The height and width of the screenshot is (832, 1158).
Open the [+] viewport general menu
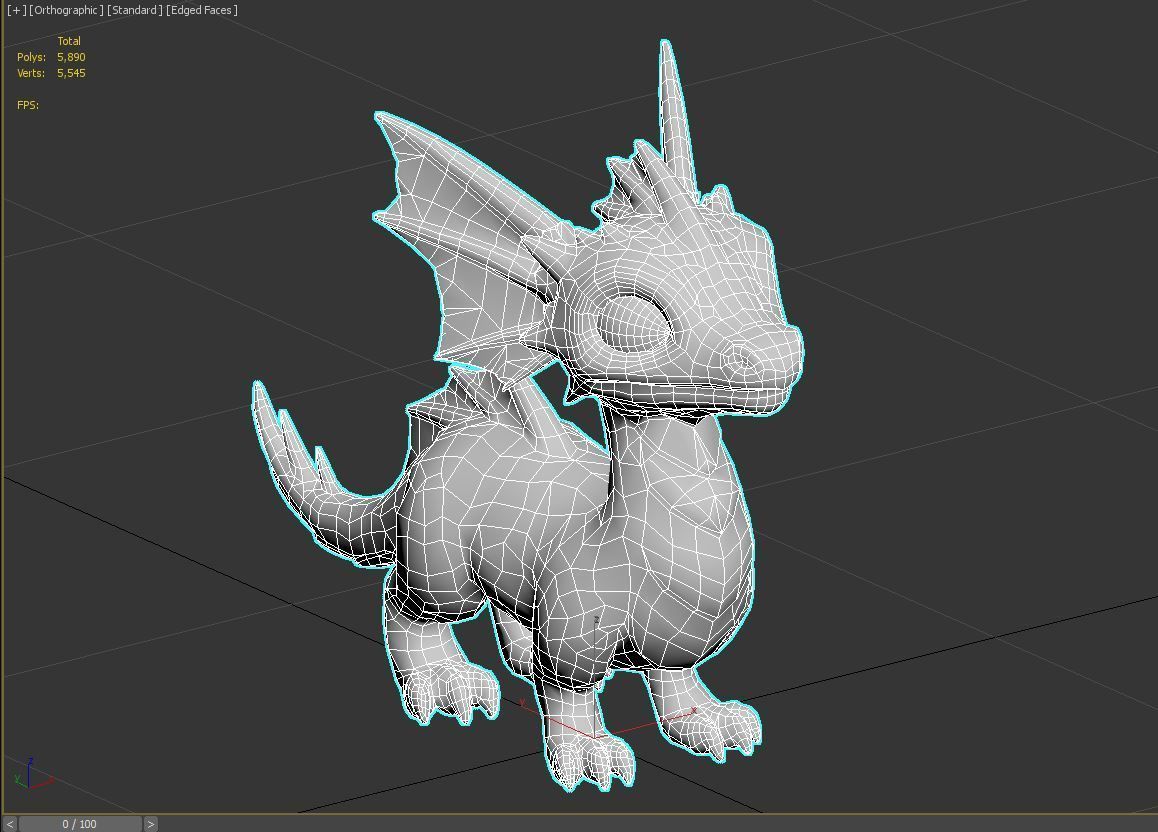(16, 10)
